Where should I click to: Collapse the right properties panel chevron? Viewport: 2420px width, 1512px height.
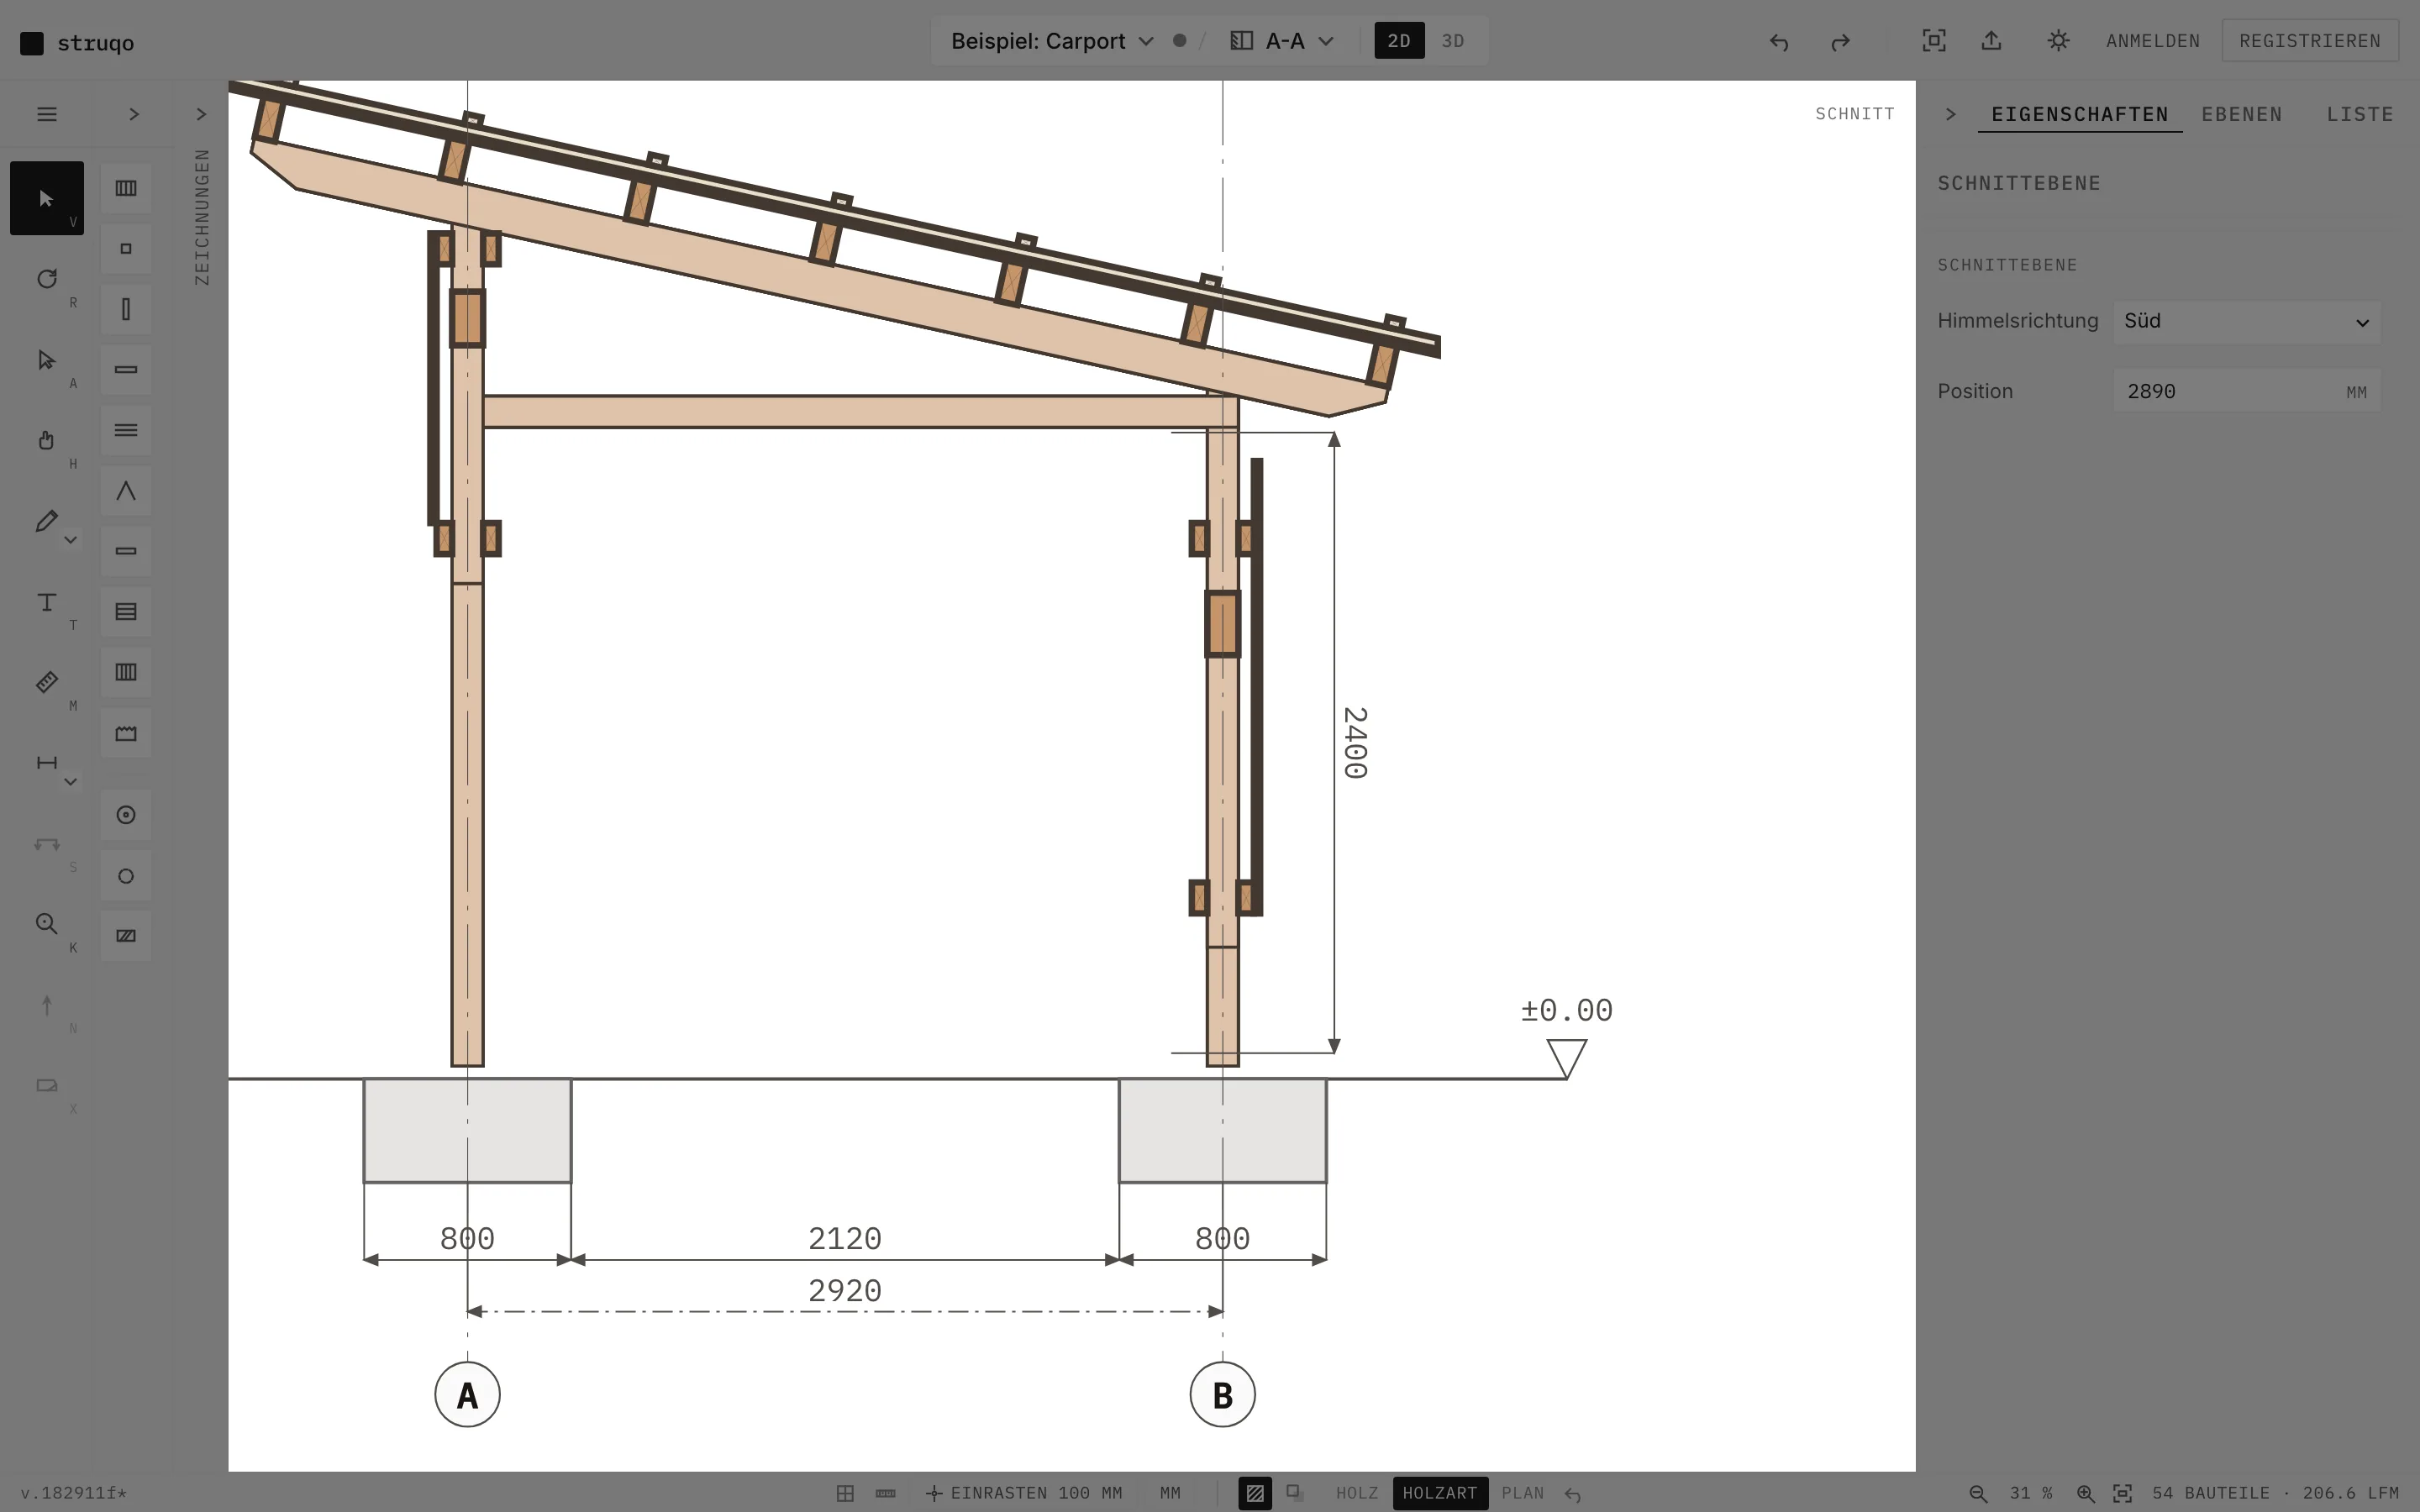[1950, 114]
